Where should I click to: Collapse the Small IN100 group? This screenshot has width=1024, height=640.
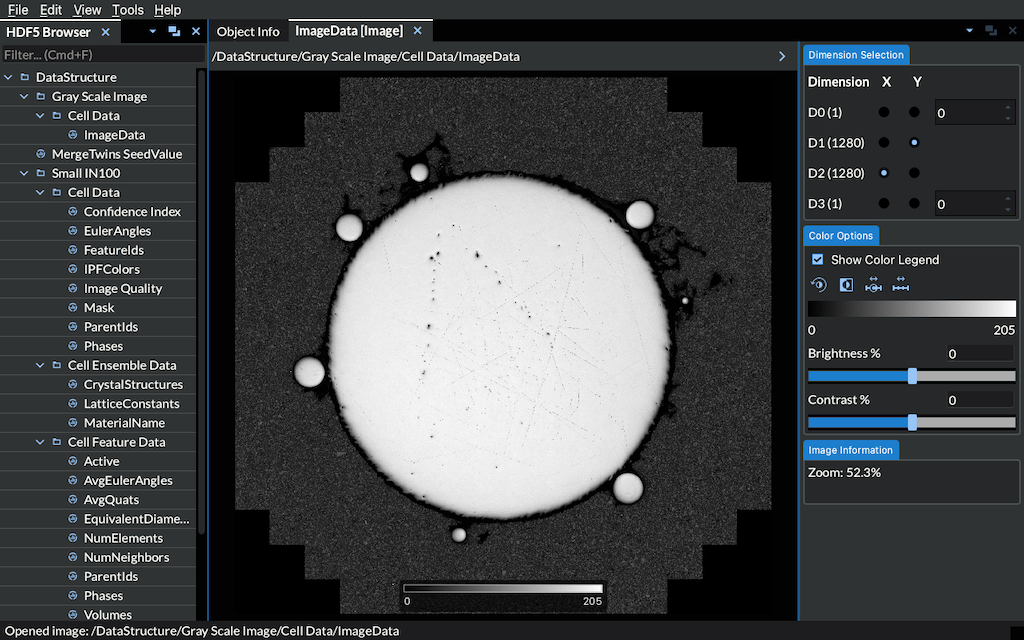(25, 173)
